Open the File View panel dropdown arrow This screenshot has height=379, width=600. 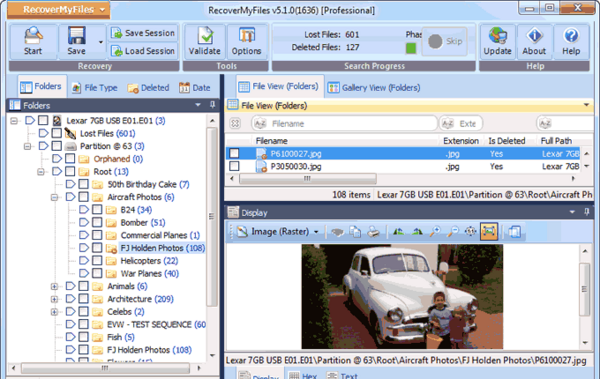[586, 105]
